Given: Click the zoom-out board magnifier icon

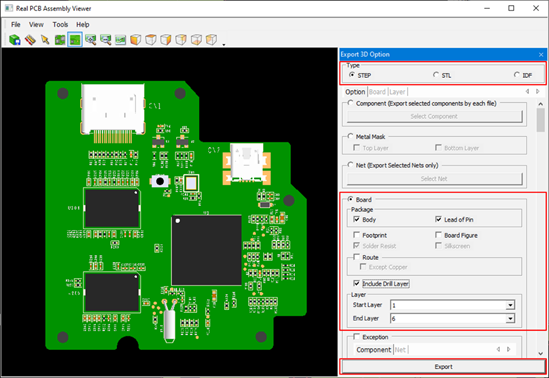Looking at the screenshot, I should click(x=105, y=40).
